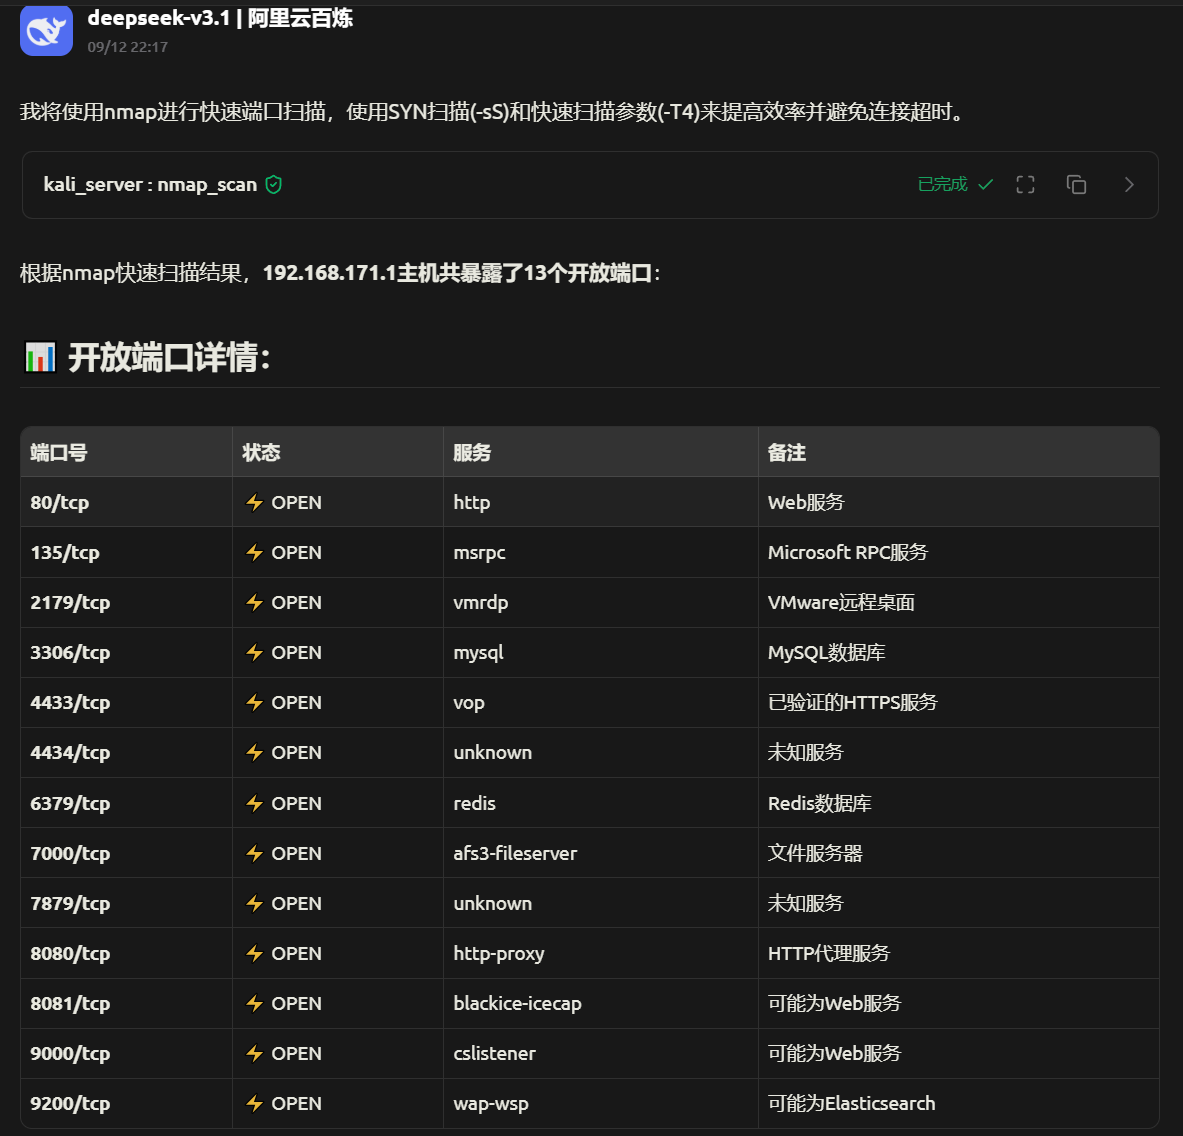Click the DeepSeek whale avatar icon

click(46, 30)
